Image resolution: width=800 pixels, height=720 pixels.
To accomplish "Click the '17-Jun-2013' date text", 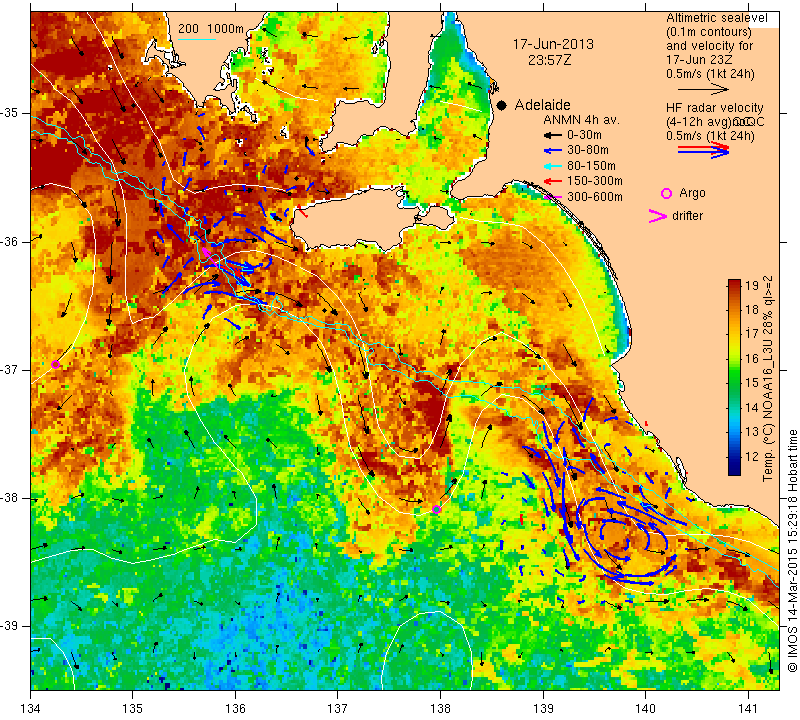I will coord(553,44).
